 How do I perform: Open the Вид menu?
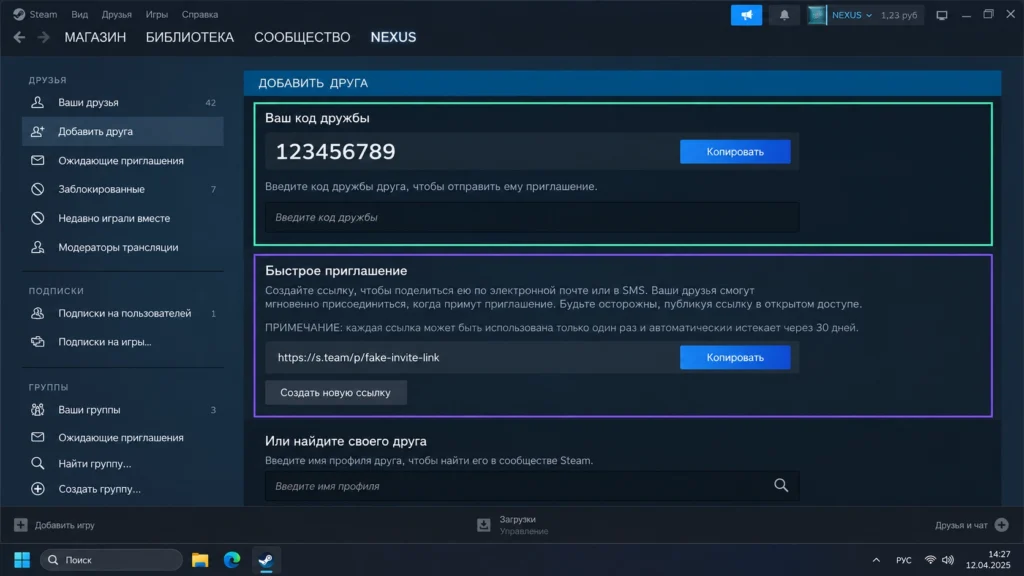point(80,14)
